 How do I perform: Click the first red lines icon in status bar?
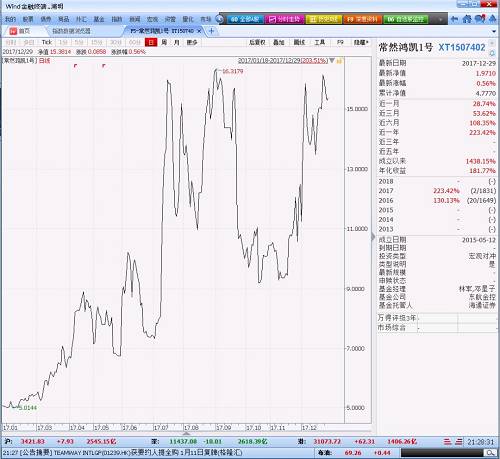447,442
